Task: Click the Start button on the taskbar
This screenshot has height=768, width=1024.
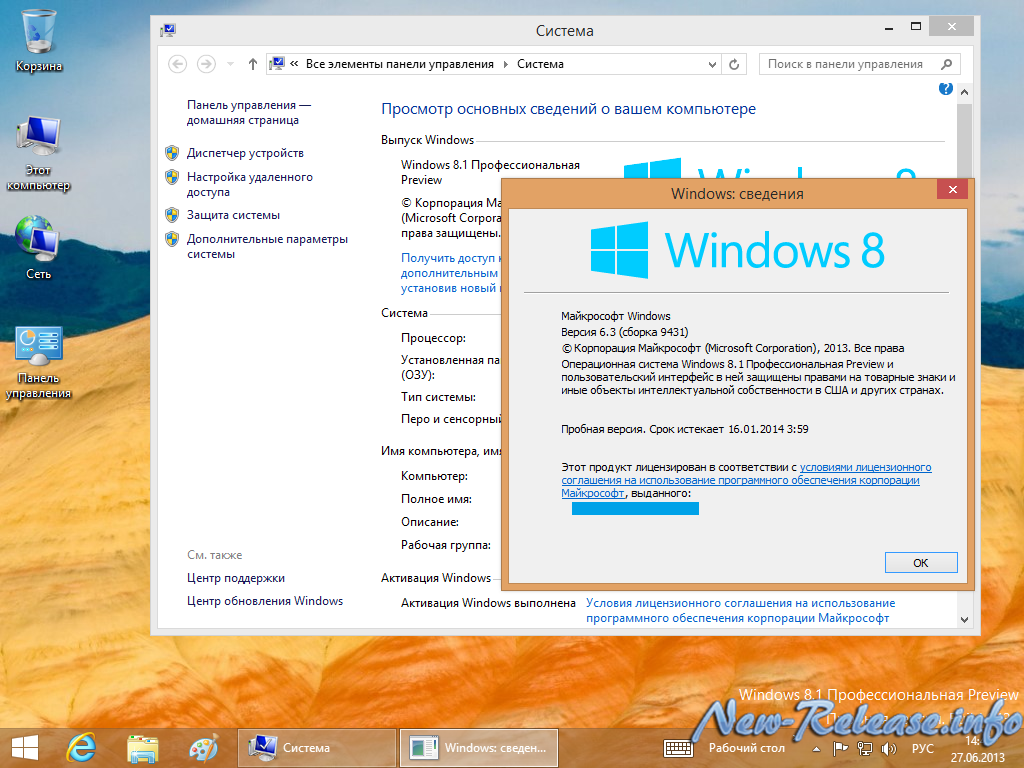Action: tap(25, 748)
